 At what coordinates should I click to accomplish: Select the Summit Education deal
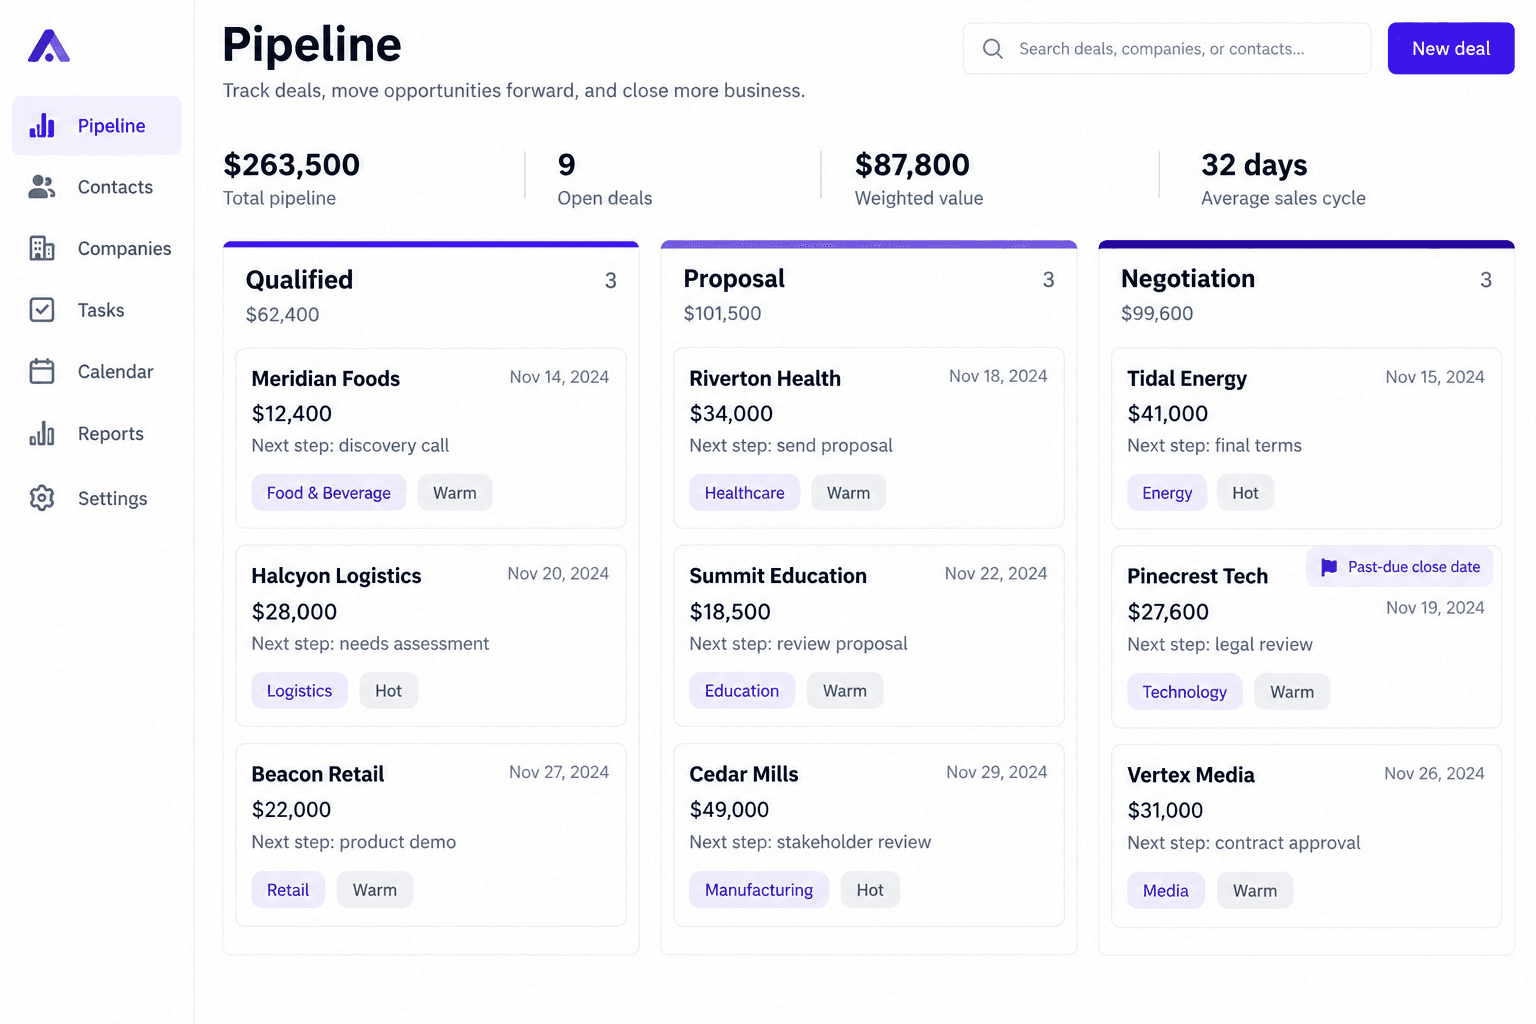point(869,636)
